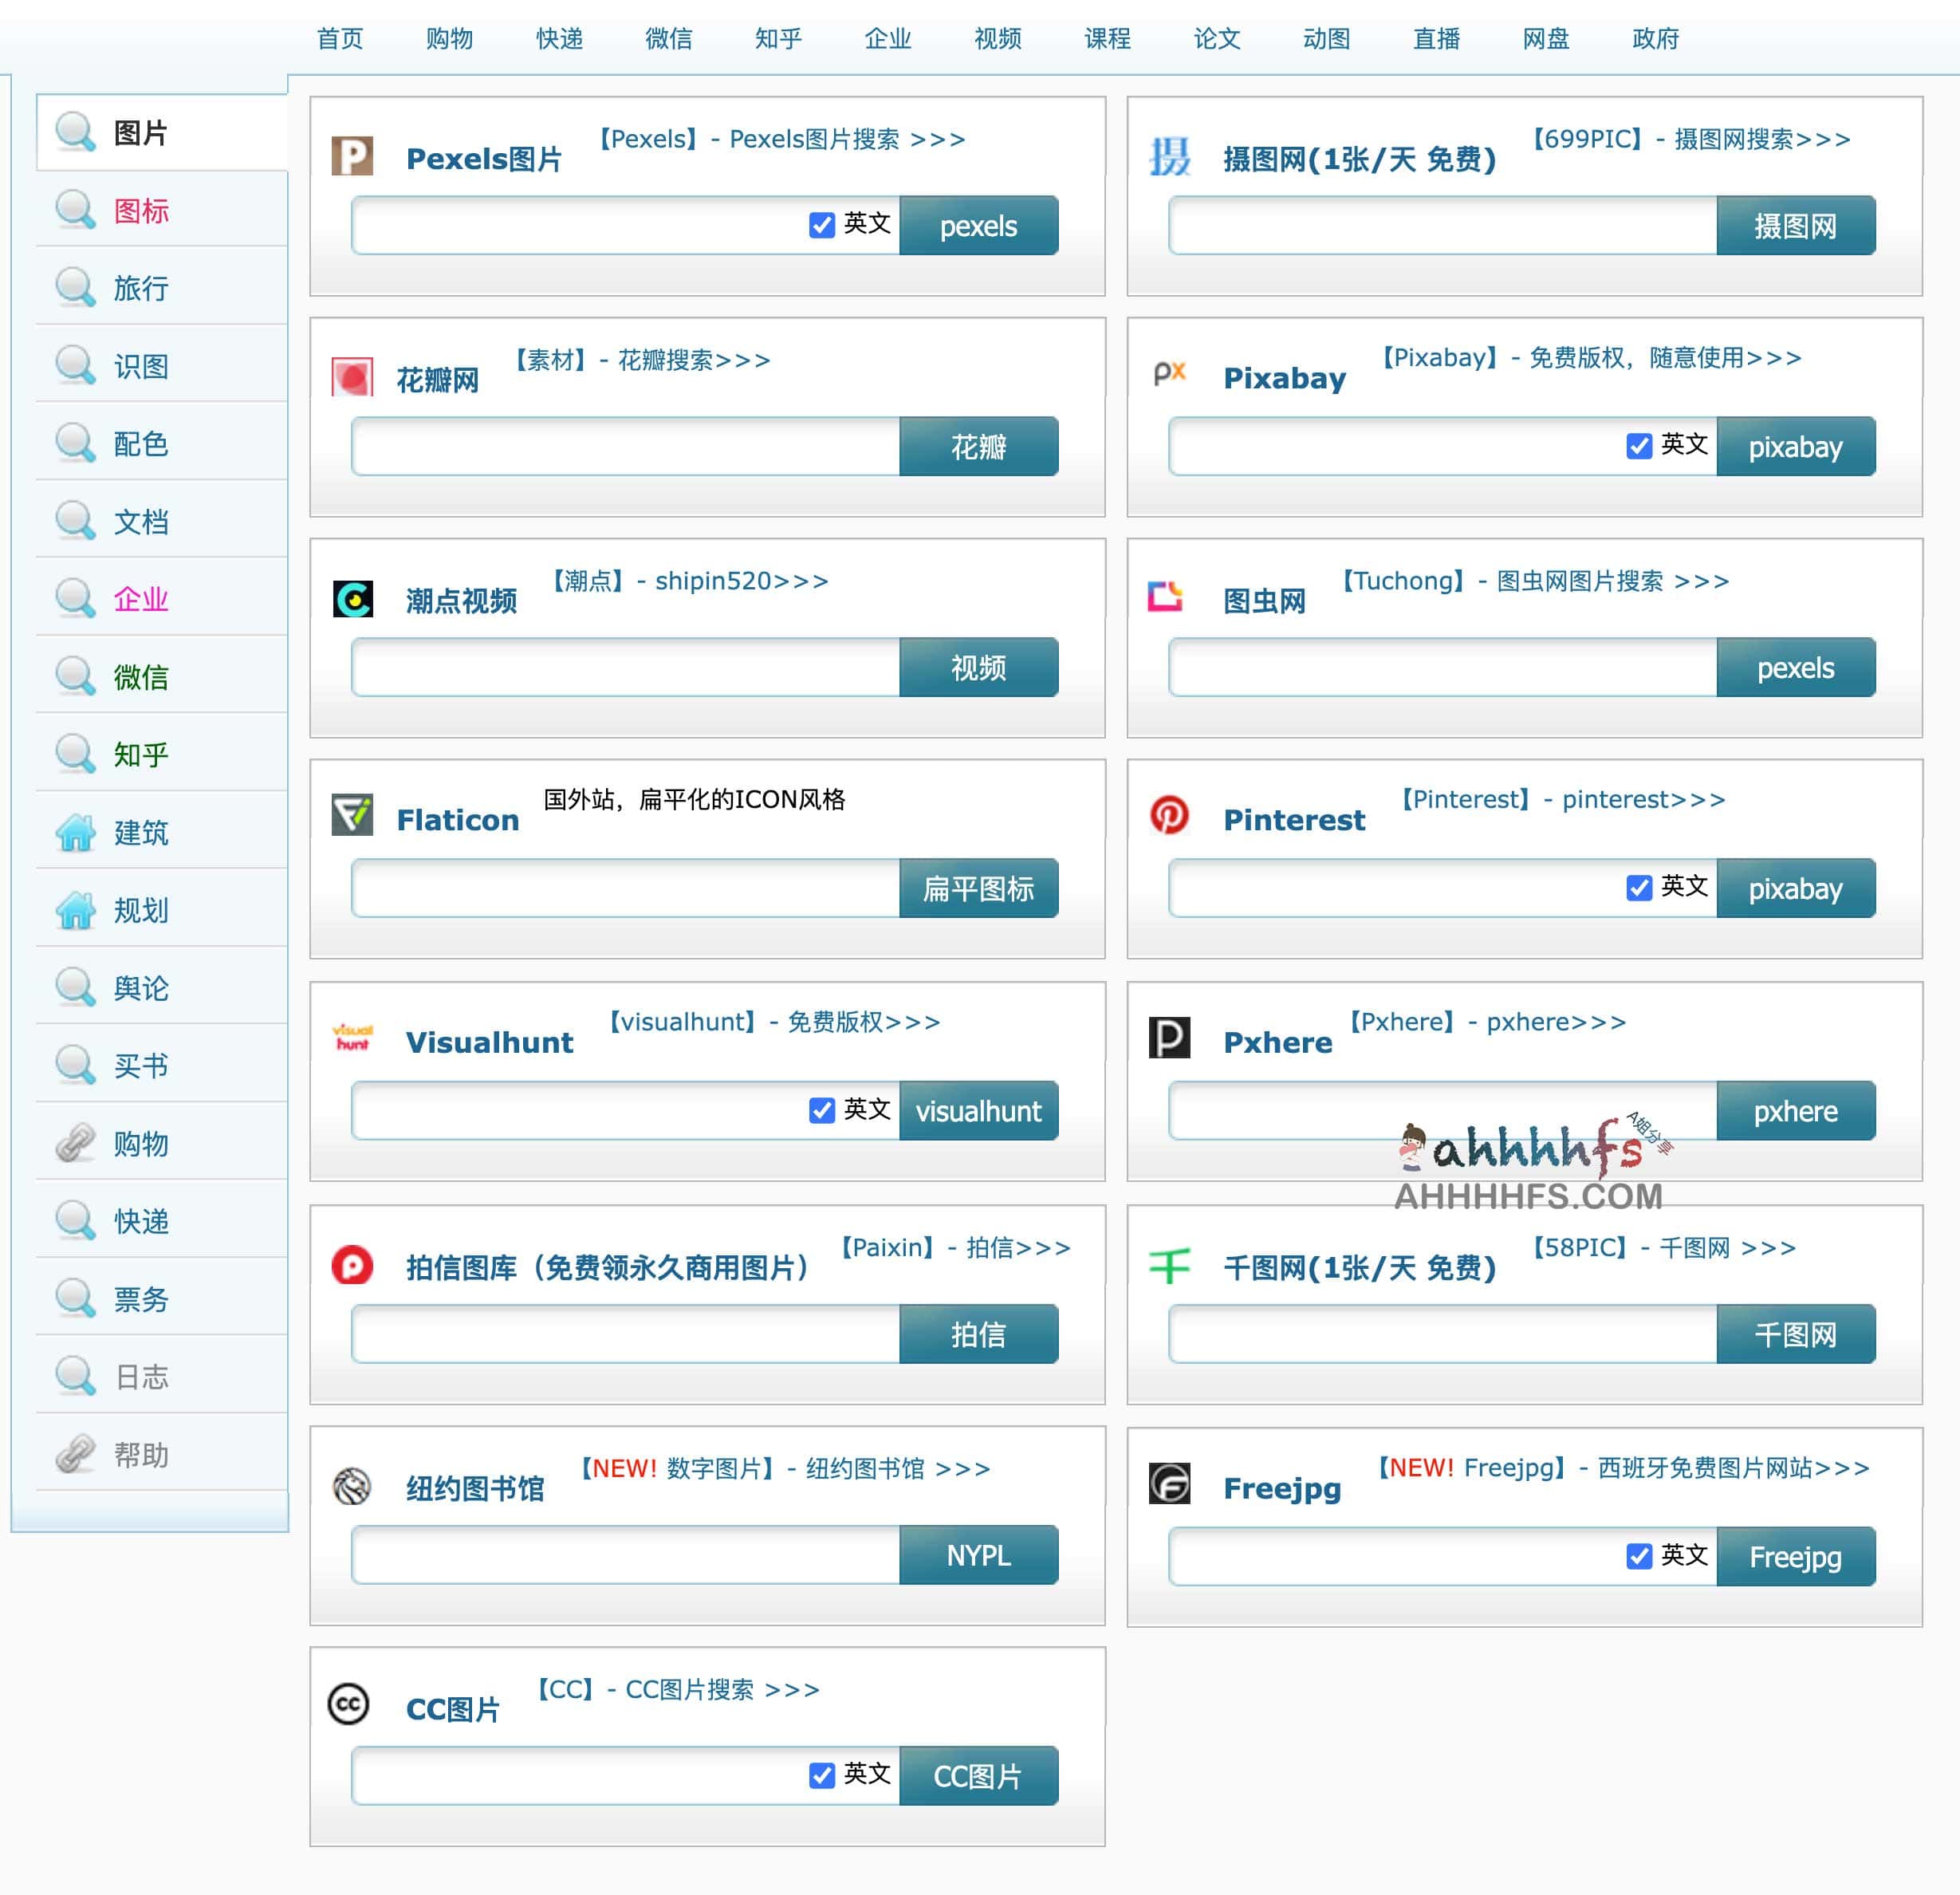The image size is (1960, 1895).
Task: Click the CC图片 creative commons icon
Action: coord(349,1703)
